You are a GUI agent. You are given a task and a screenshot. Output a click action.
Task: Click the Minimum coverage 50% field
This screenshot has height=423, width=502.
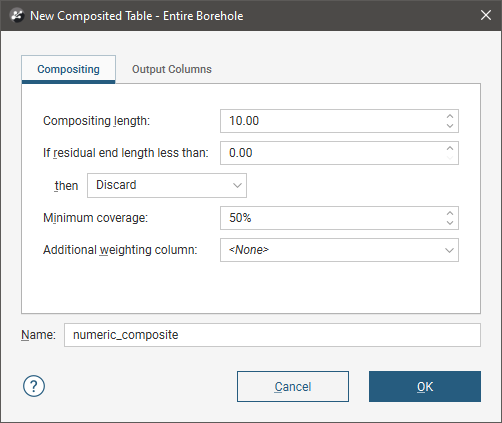click(x=339, y=218)
